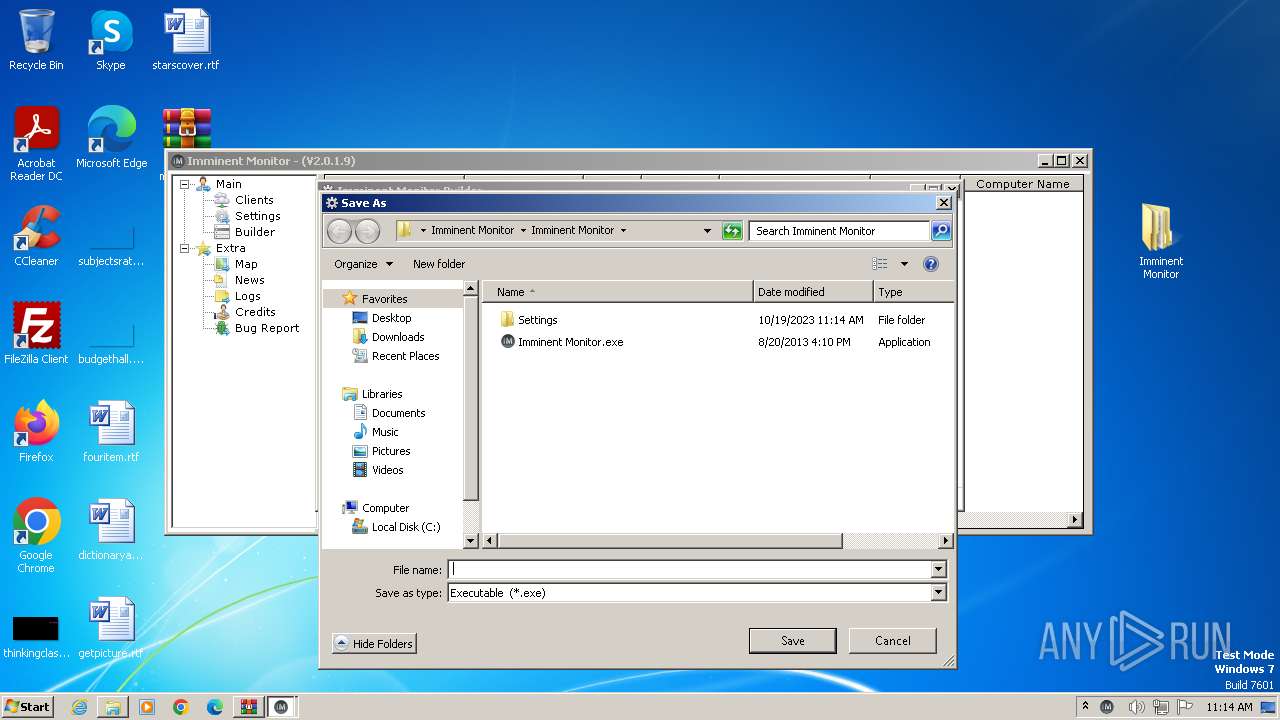Open the Imminent Monitor desktop folder
Viewport: 1280px width, 720px height.
click(1160, 242)
